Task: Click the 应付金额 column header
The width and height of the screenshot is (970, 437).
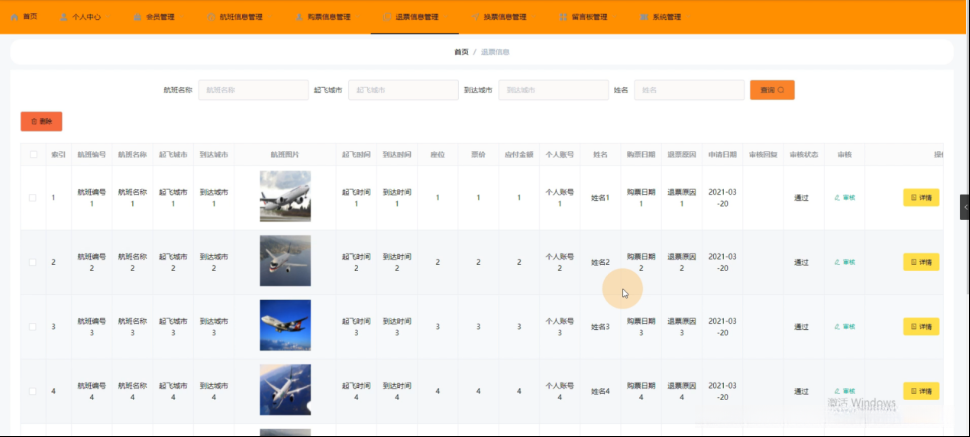Action: (x=519, y=155)
